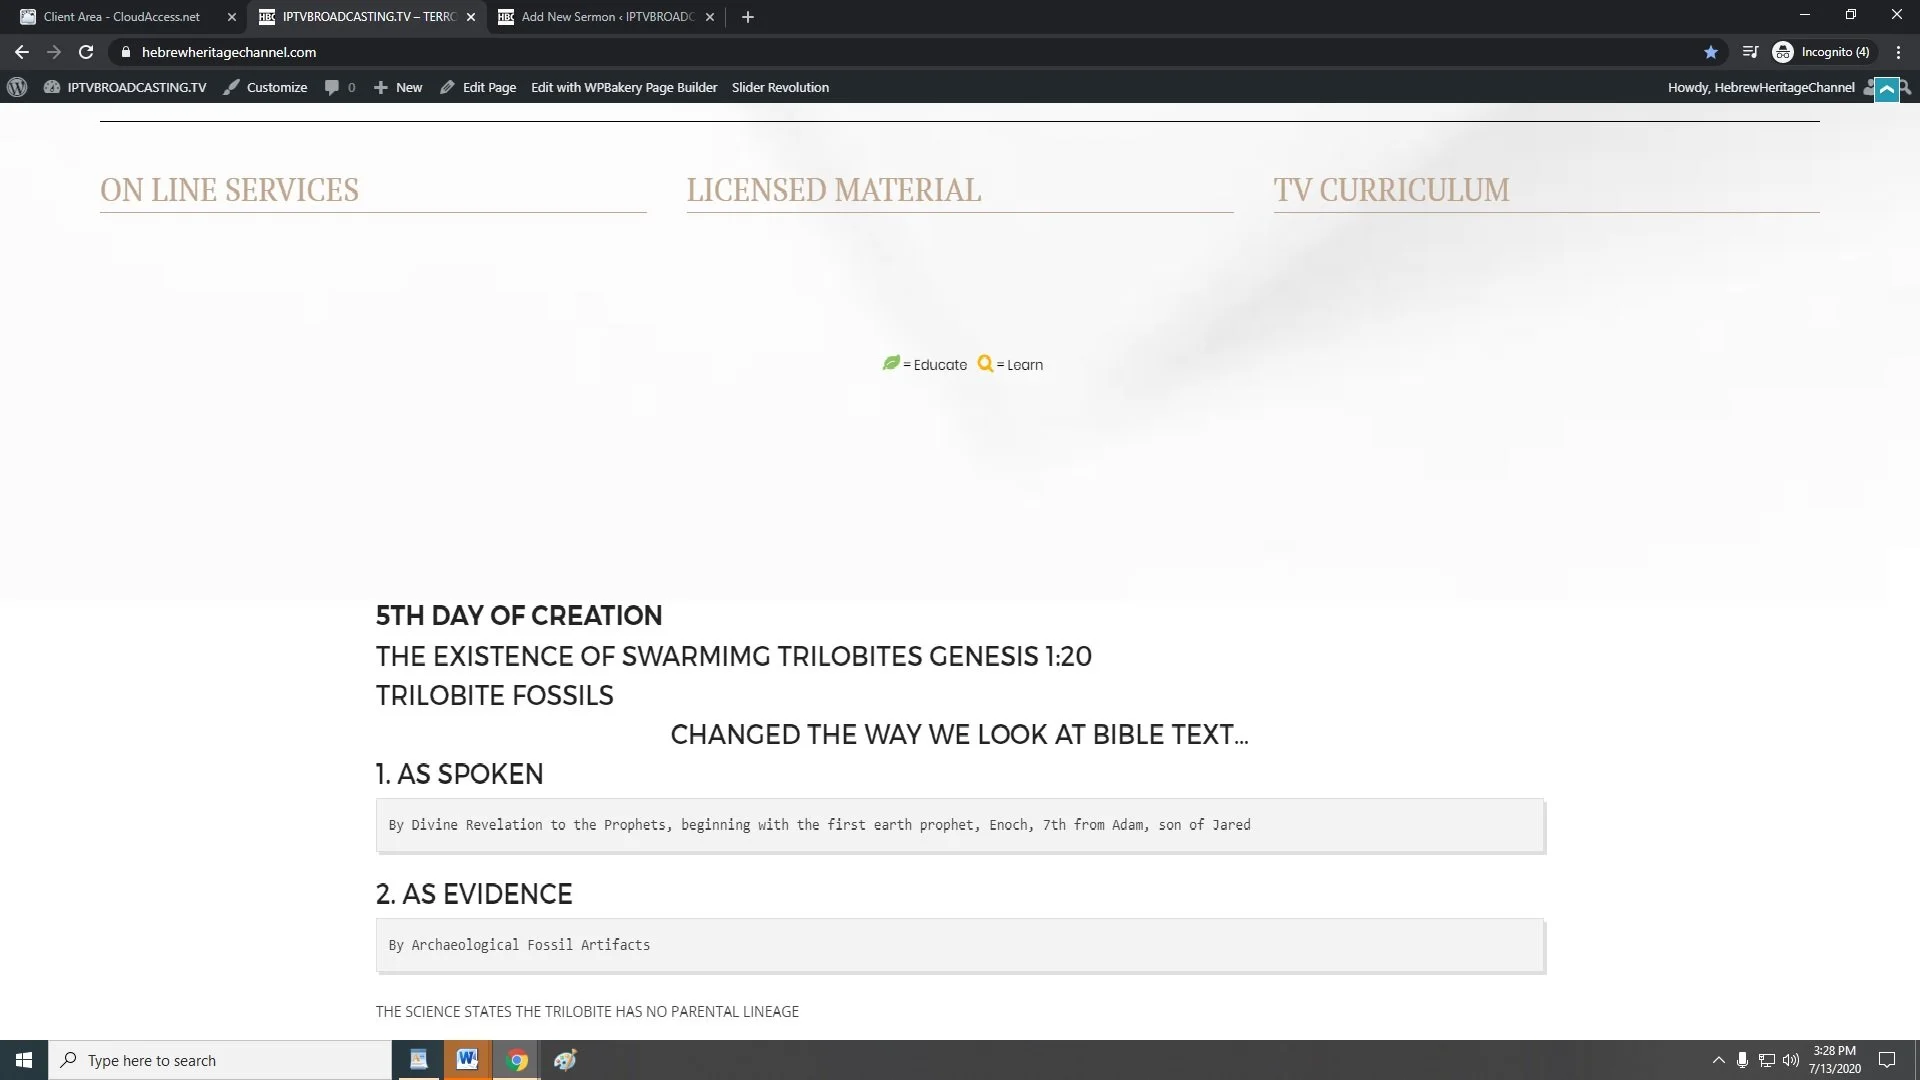1920x1080 pixels.
Task: Click the Customize admin bar item
Action: pyautogui.click(x=265, y=87)
